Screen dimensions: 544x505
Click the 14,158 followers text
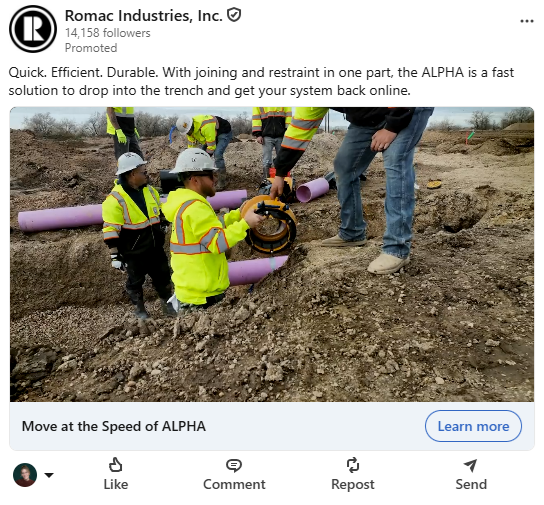point(108,33)
